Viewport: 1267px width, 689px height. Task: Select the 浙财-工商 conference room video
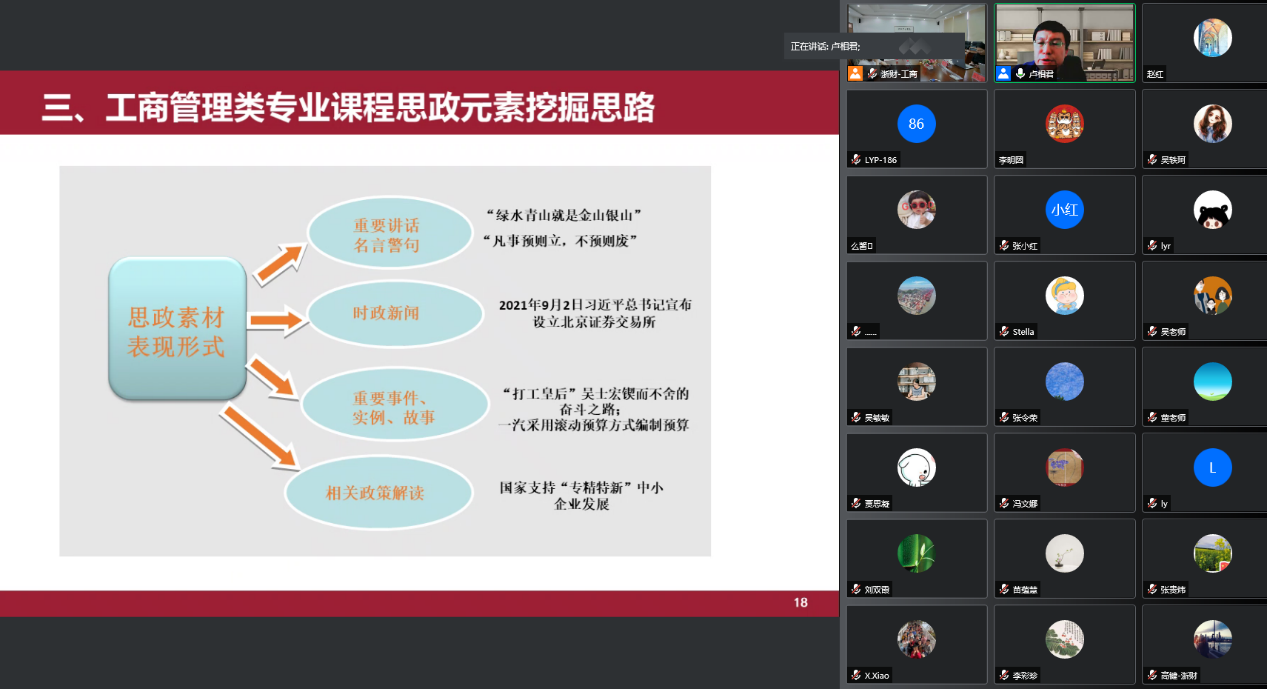pyautogui.click(x=916, y=40)
